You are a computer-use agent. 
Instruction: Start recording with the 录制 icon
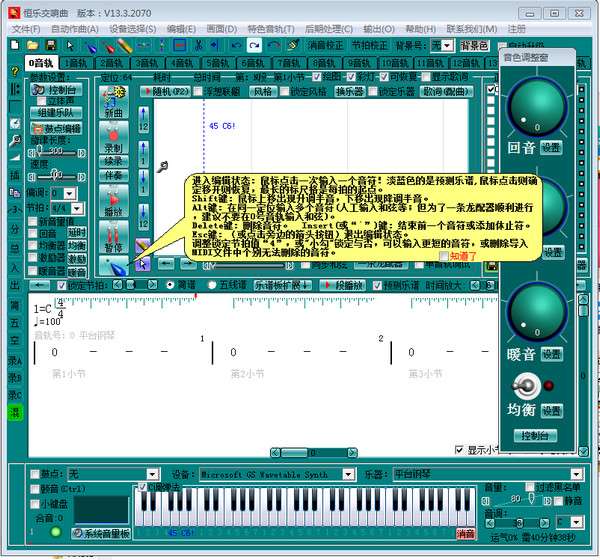(x=114, y=138)
